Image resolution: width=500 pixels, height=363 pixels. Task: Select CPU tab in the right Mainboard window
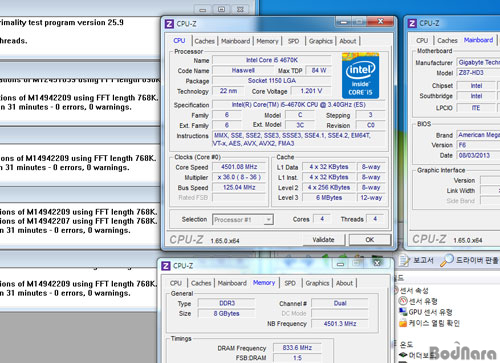[422, 40]
